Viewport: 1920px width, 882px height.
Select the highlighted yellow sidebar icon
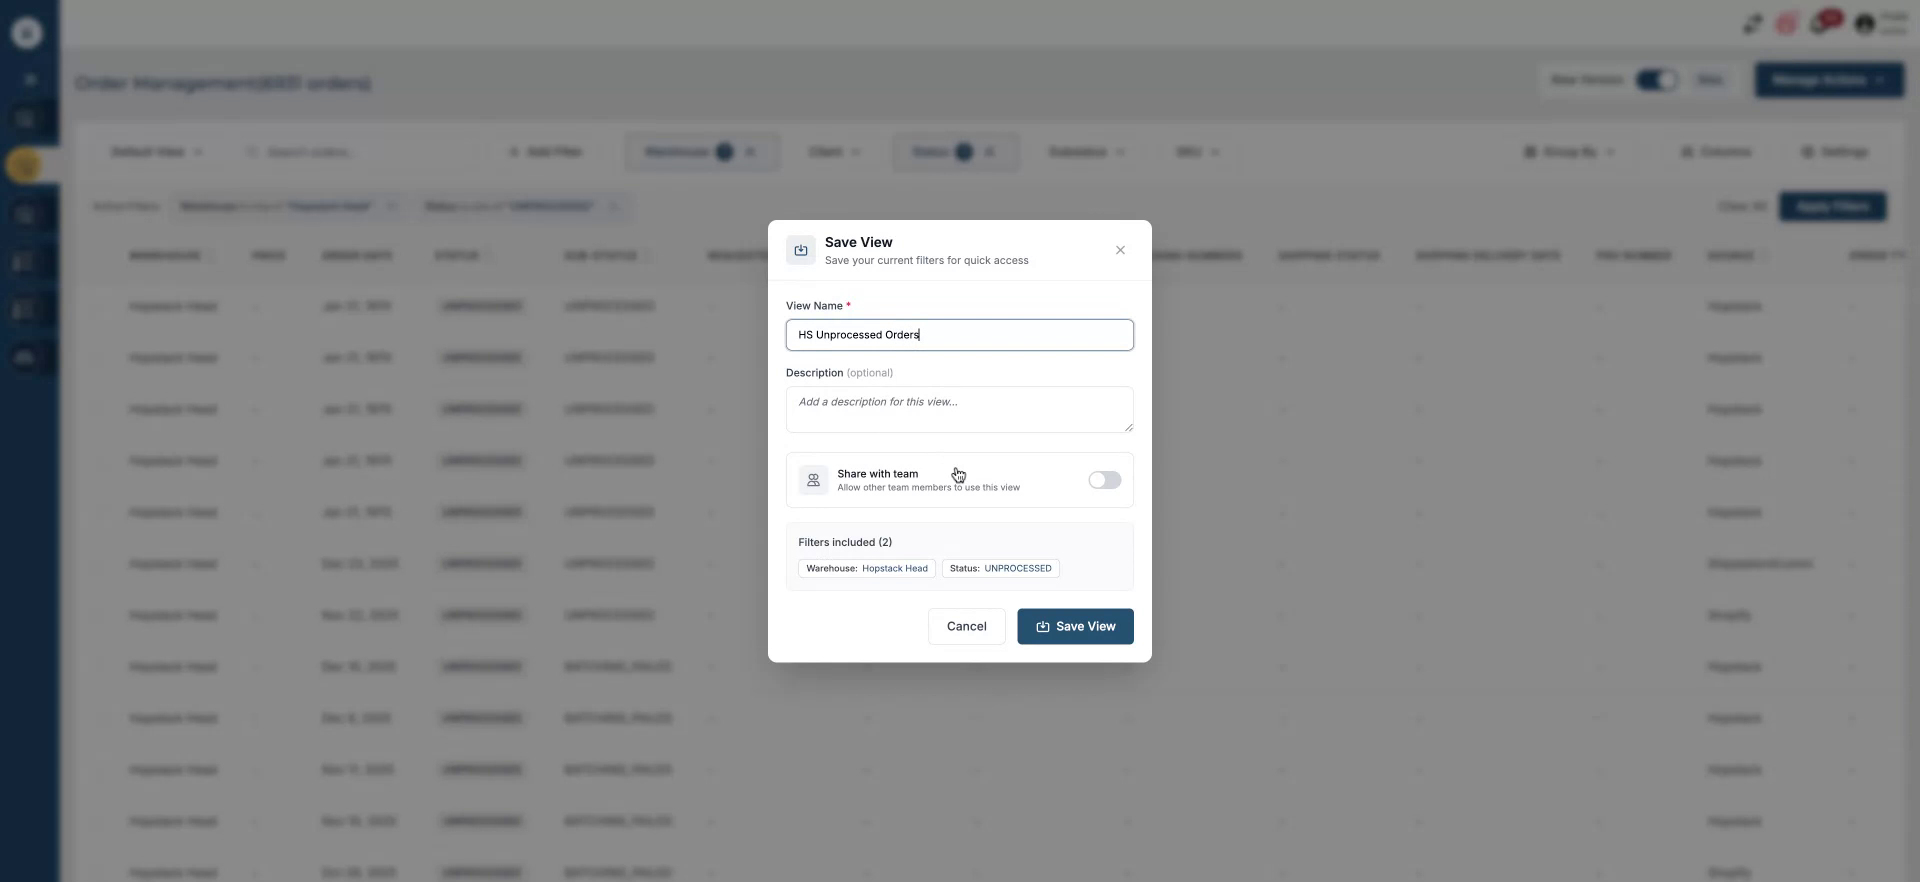click(25, 165)
